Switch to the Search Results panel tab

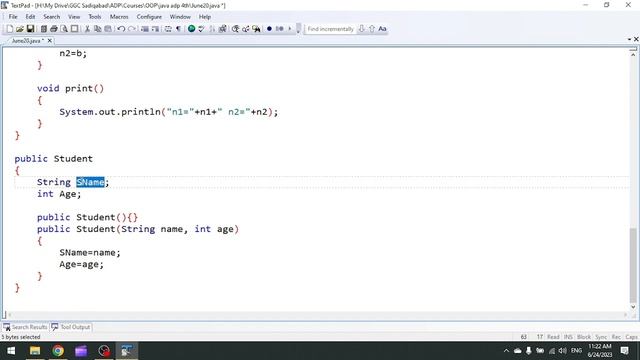[25, 327]
